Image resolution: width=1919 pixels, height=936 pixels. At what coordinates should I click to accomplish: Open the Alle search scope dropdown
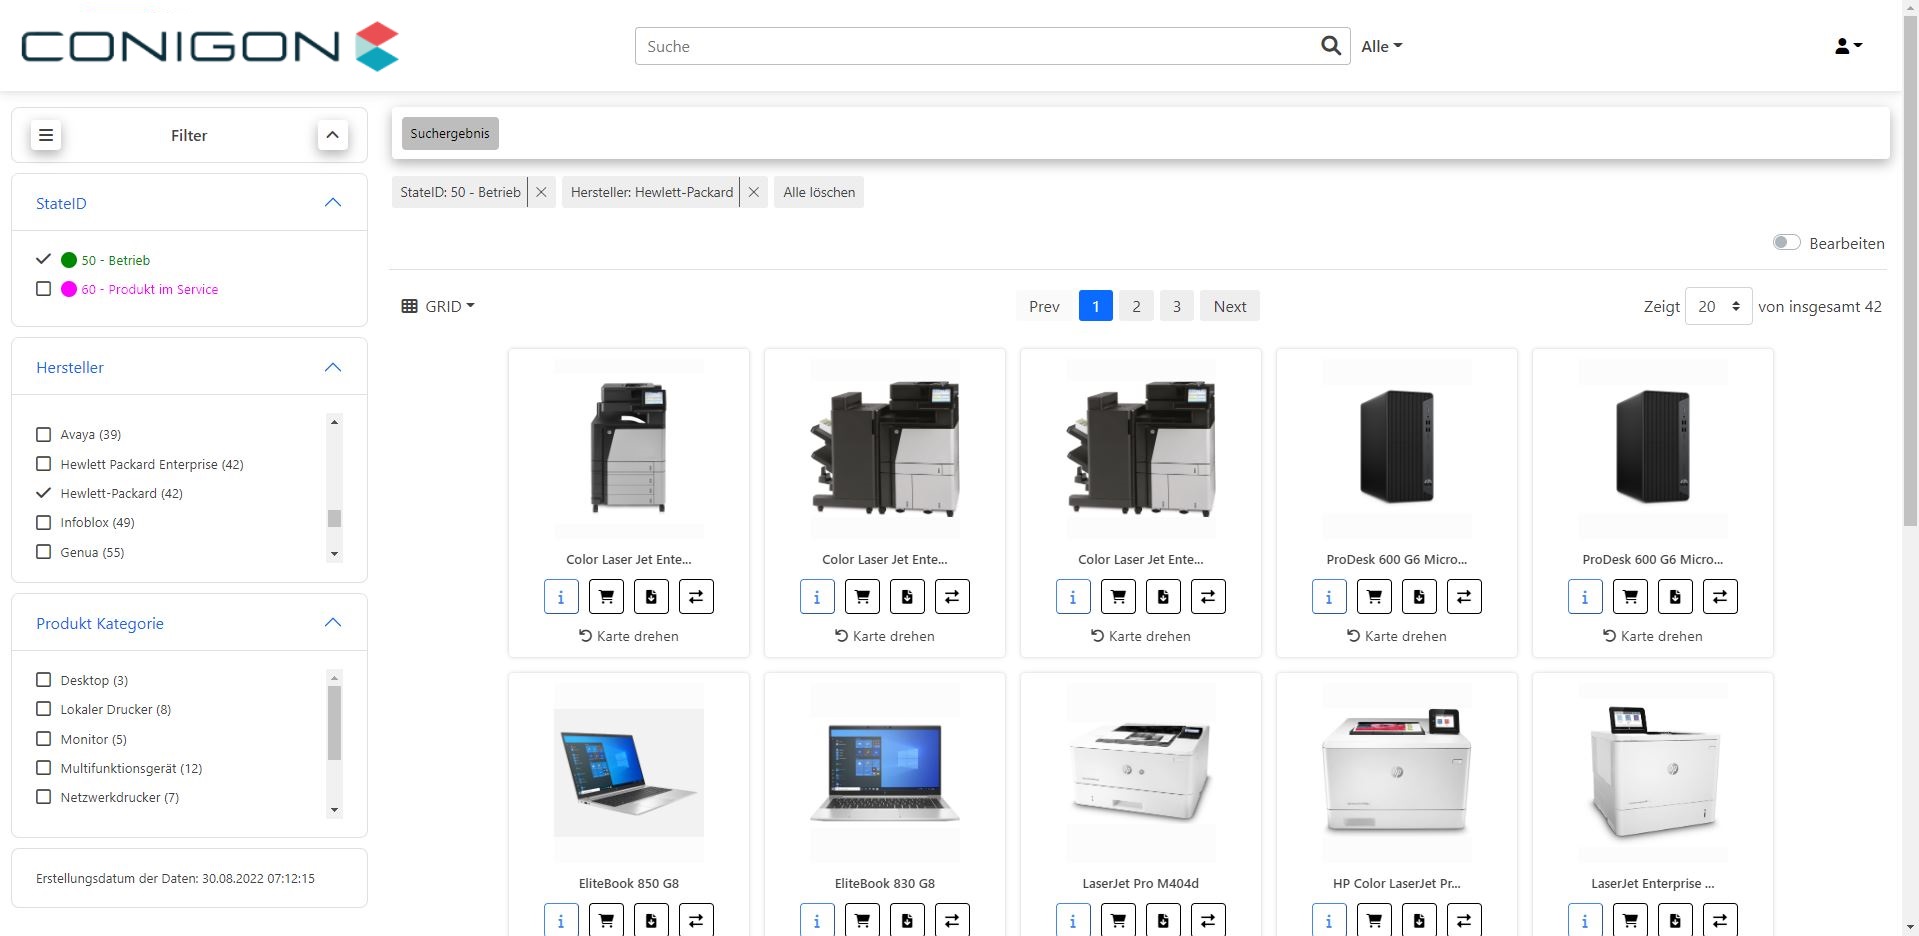click(x=1382, y=46)
